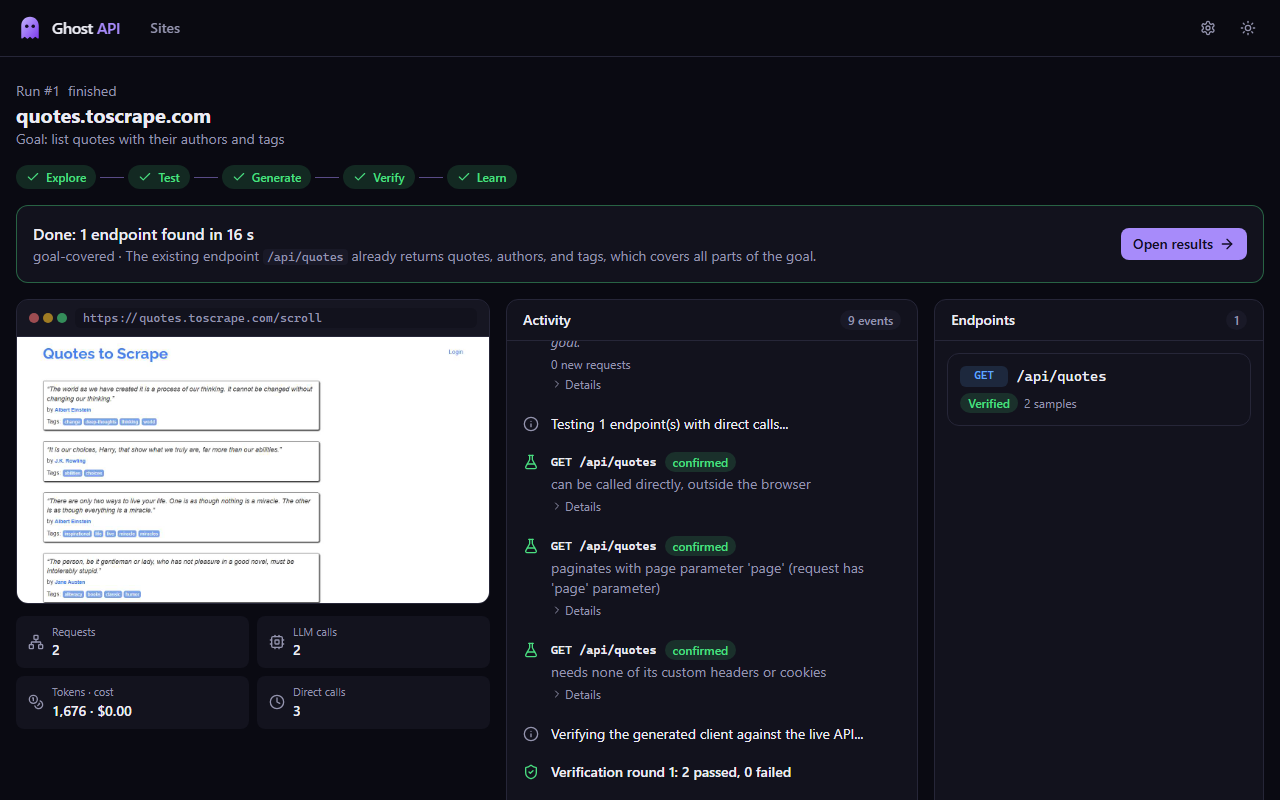Open the GET /api/quotes endpoint card

1099,390
